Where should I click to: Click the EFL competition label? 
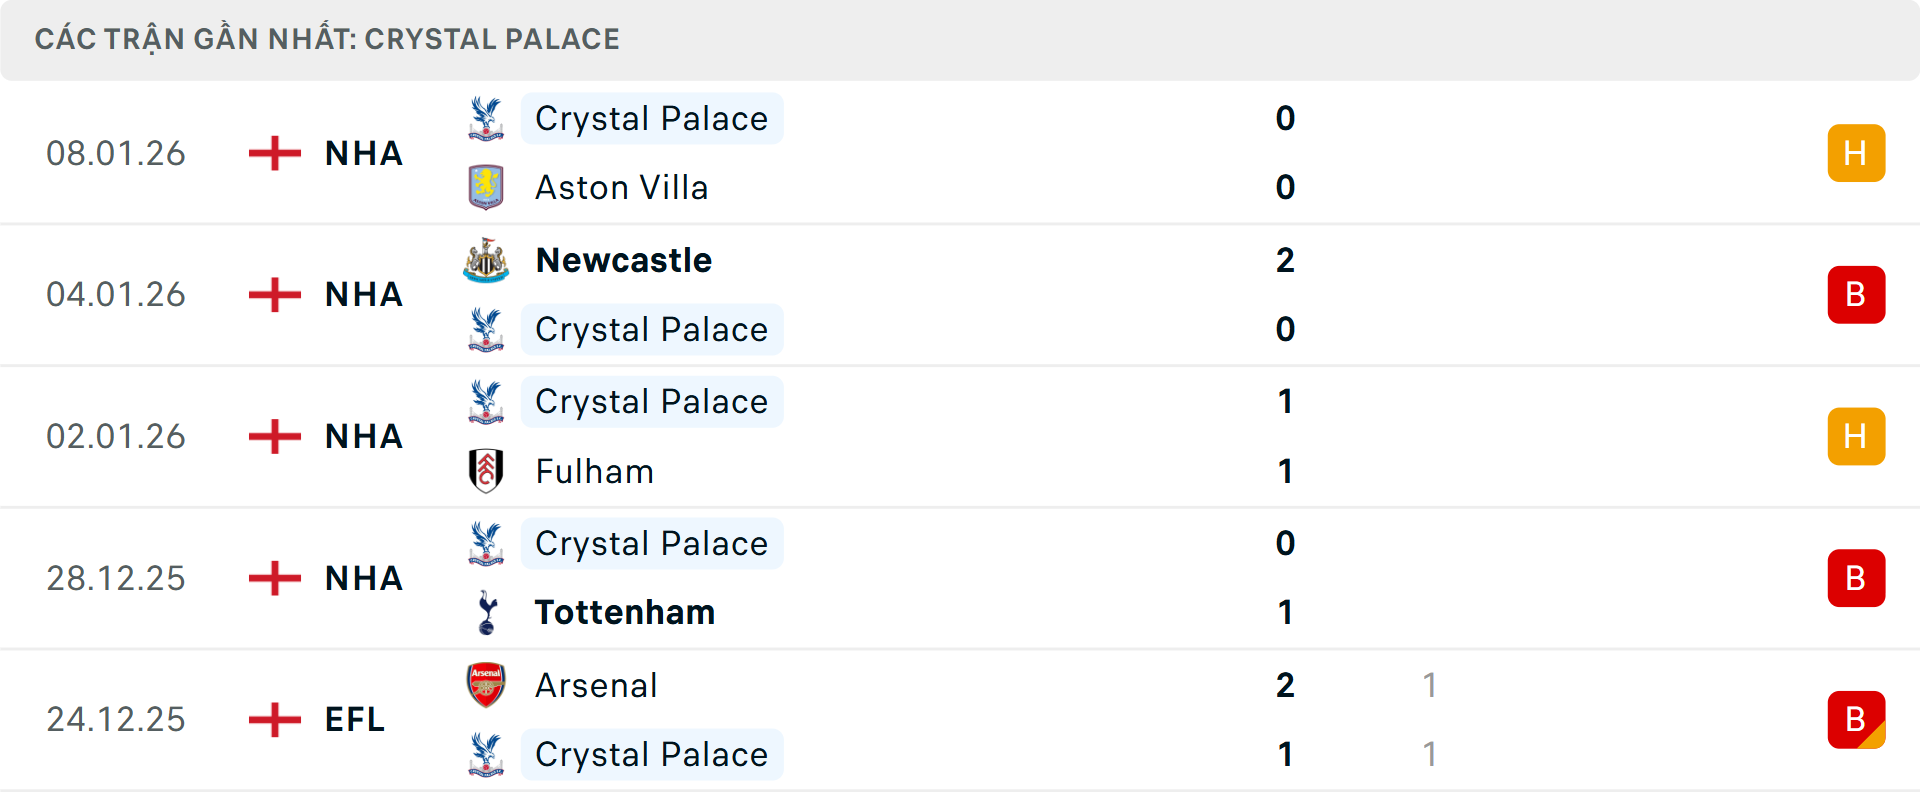(353, 719)
